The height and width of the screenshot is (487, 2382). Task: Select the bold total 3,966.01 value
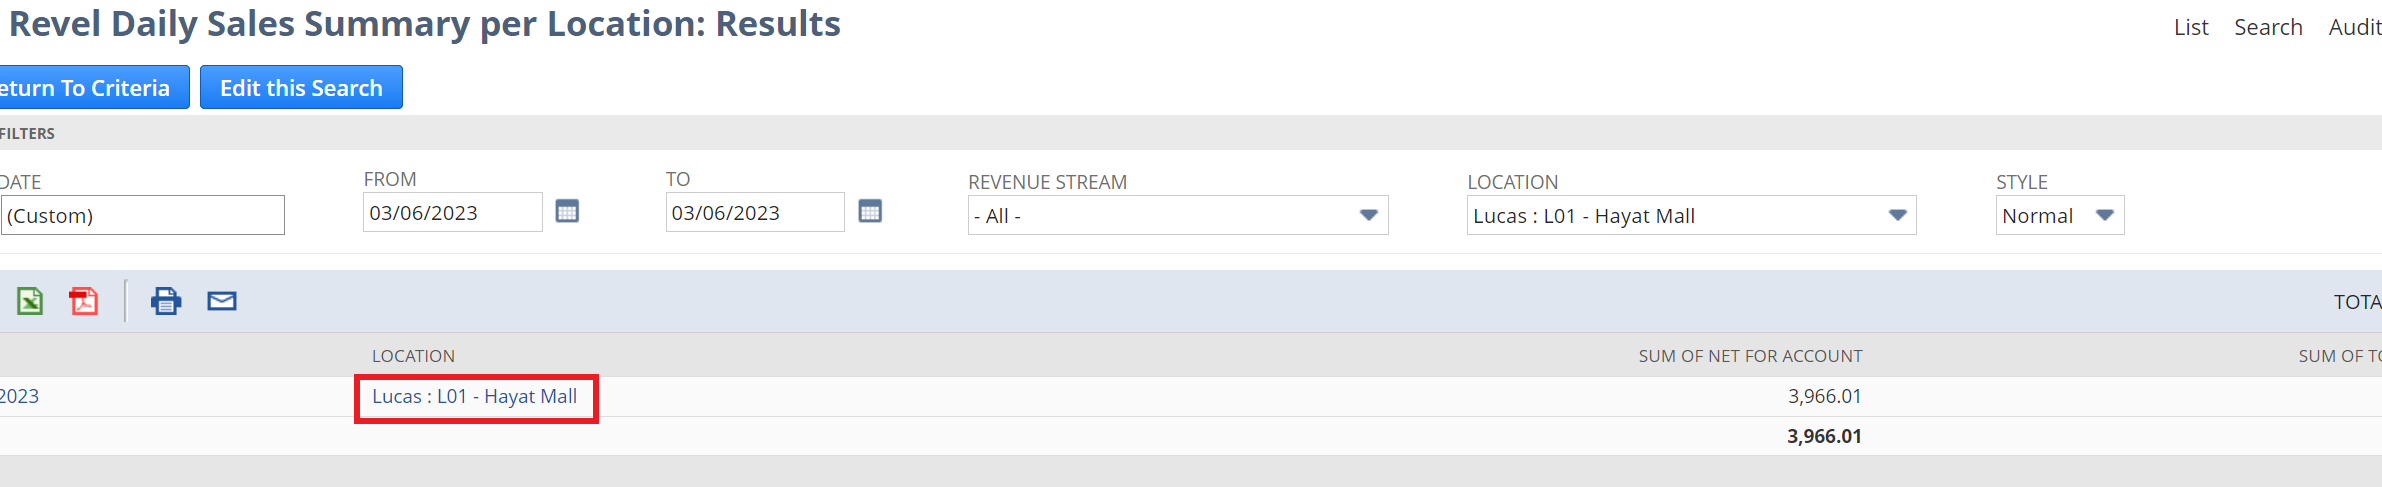pyautogui.click(x=1825, y=436)
